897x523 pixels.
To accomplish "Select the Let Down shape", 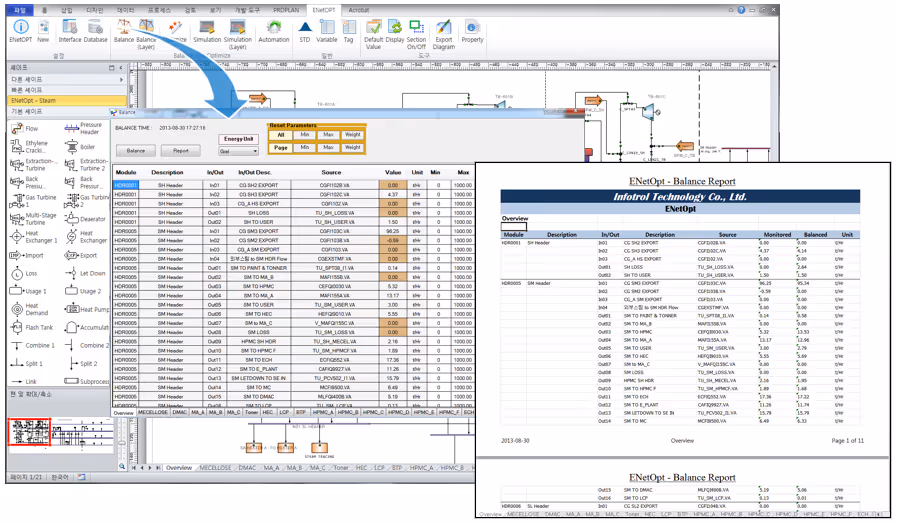I will point(85,274).
